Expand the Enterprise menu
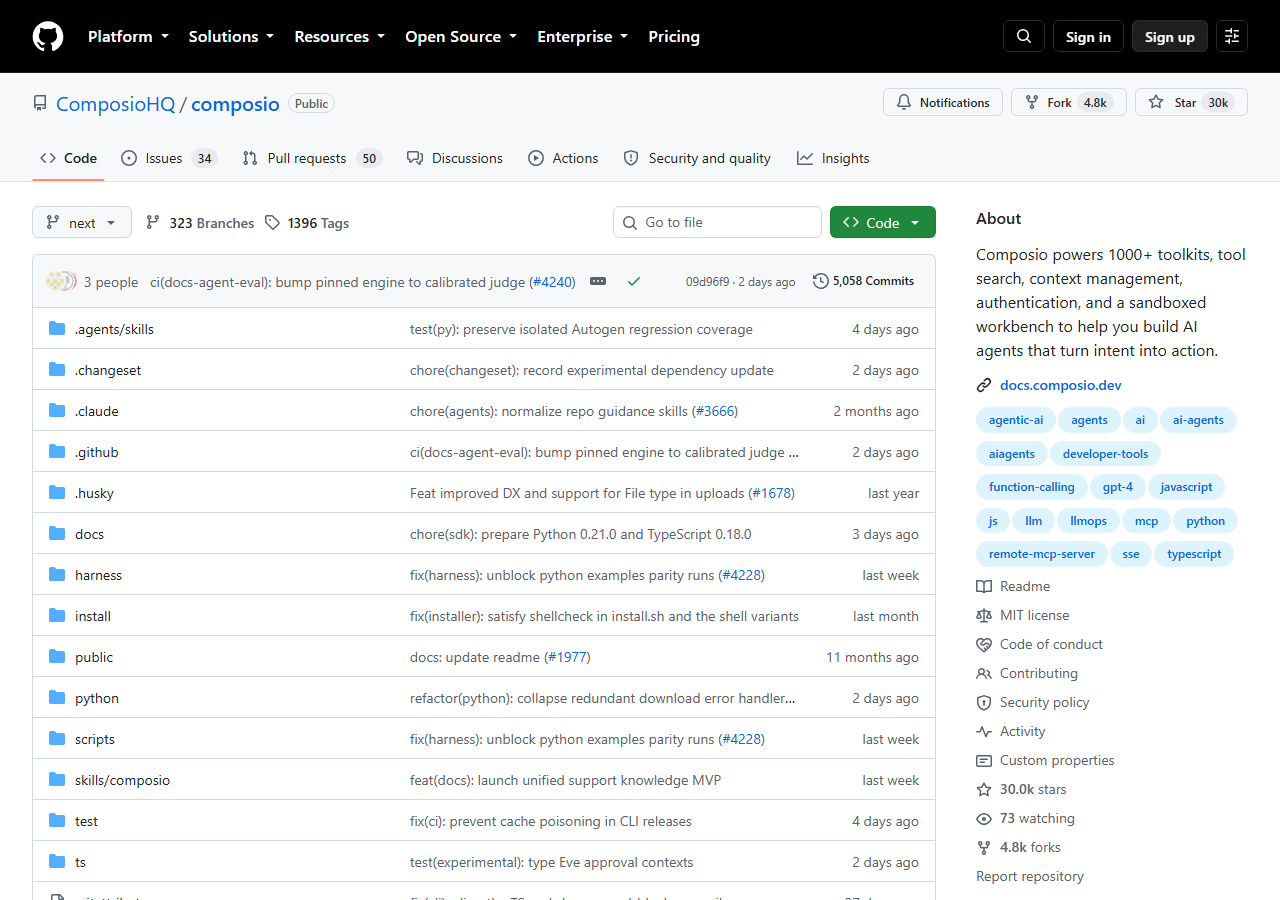 pos(582,36)
